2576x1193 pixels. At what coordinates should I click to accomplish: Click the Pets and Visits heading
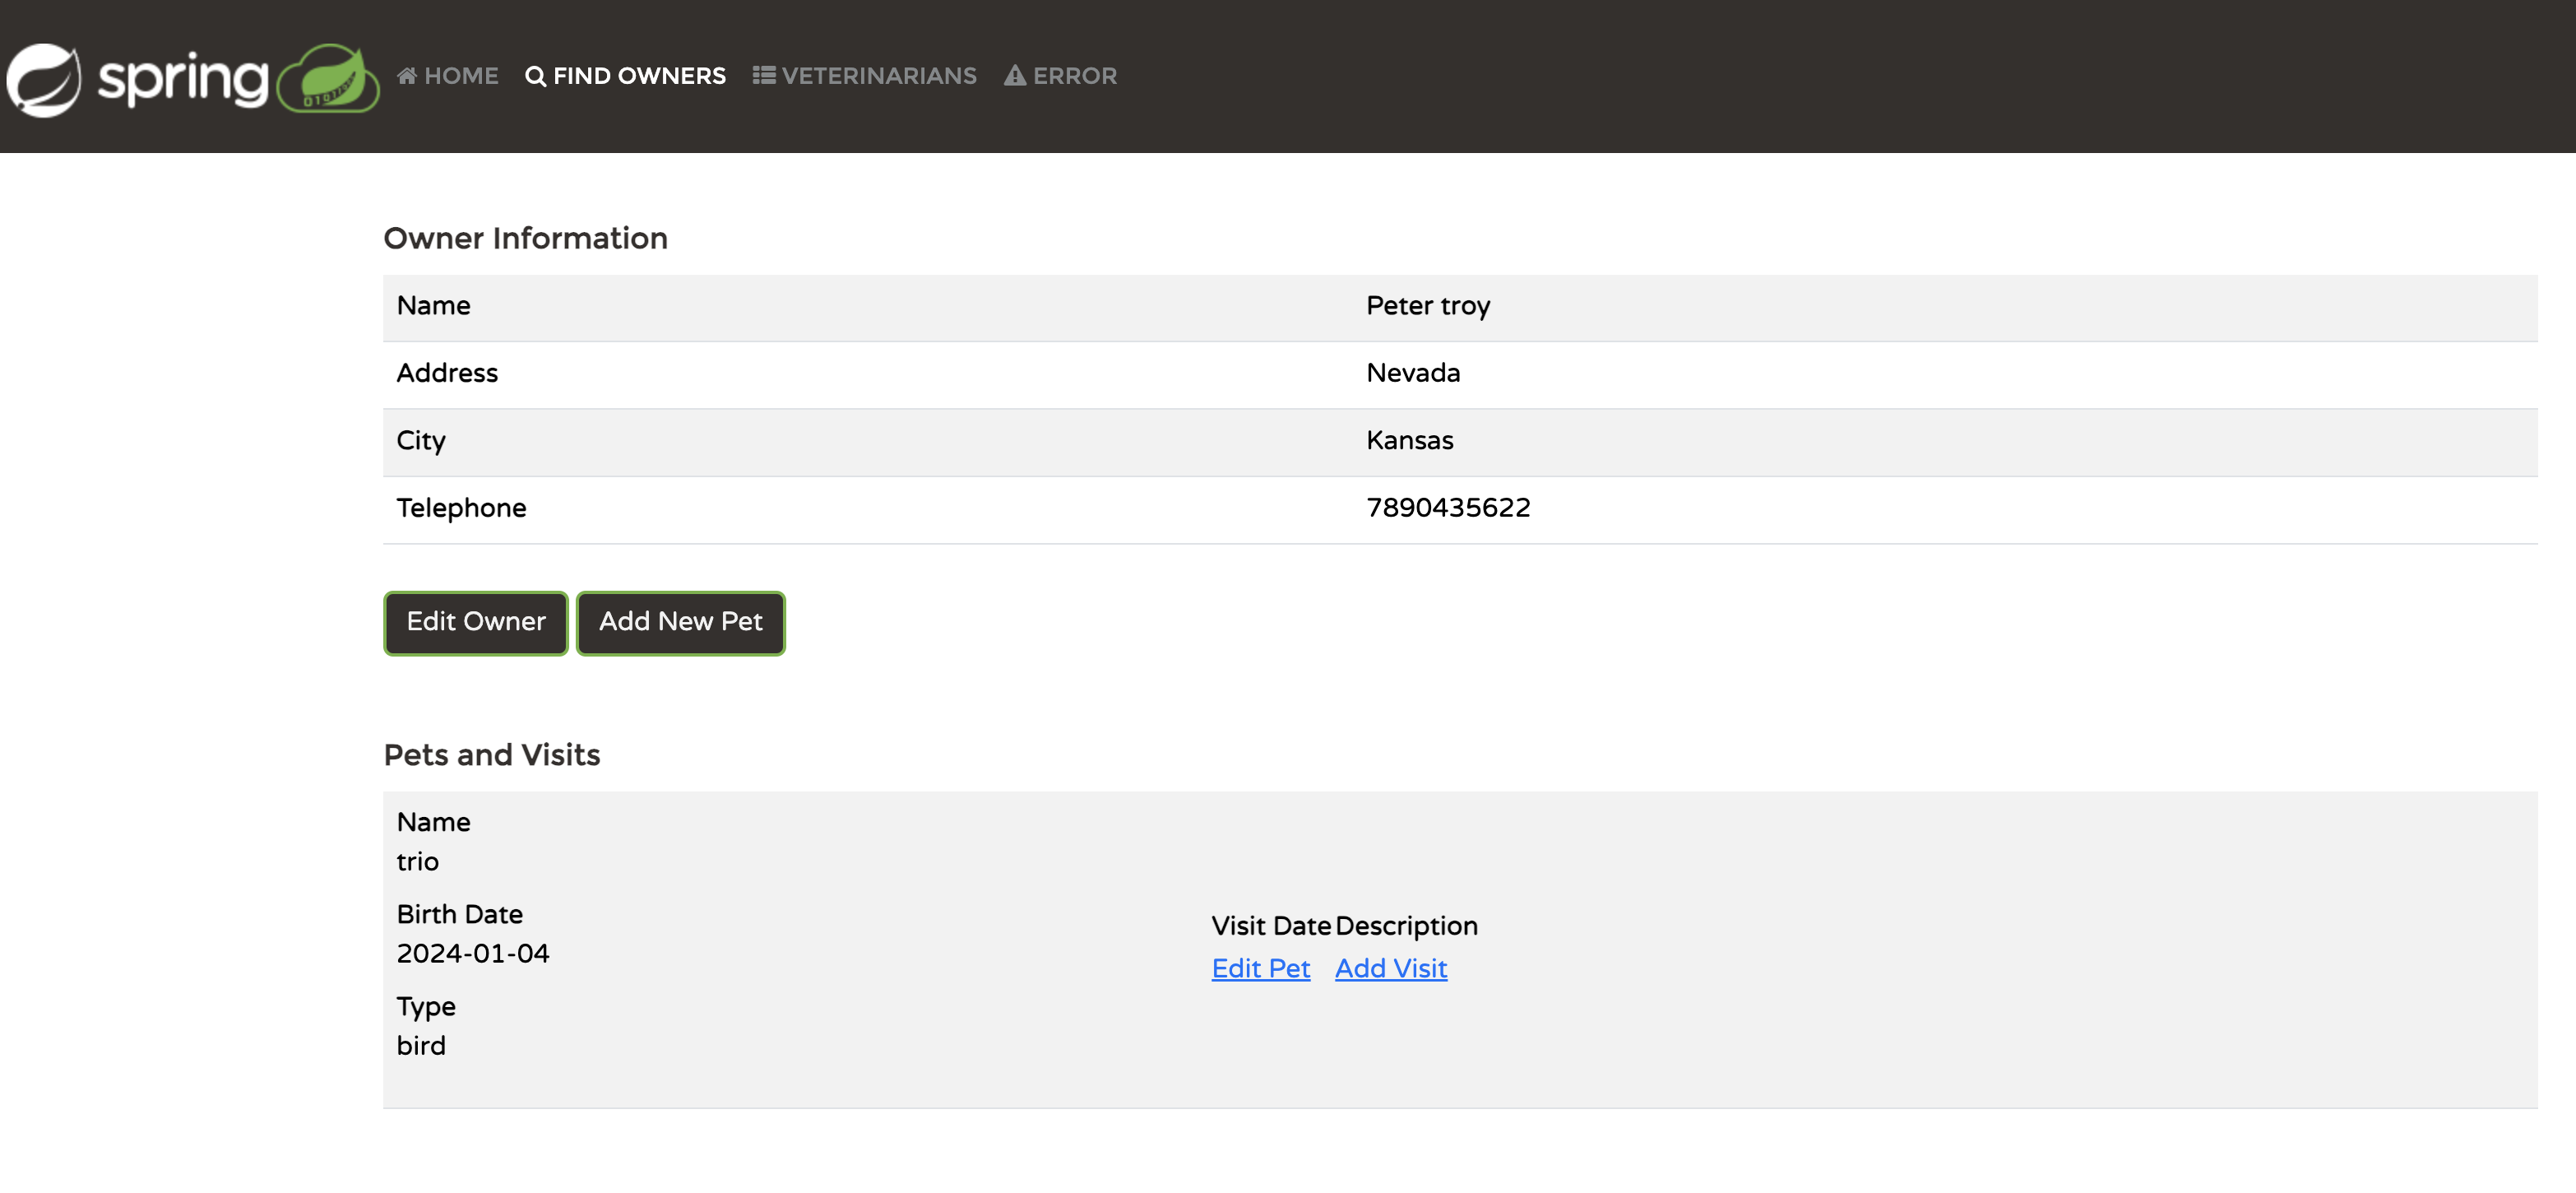492,755
